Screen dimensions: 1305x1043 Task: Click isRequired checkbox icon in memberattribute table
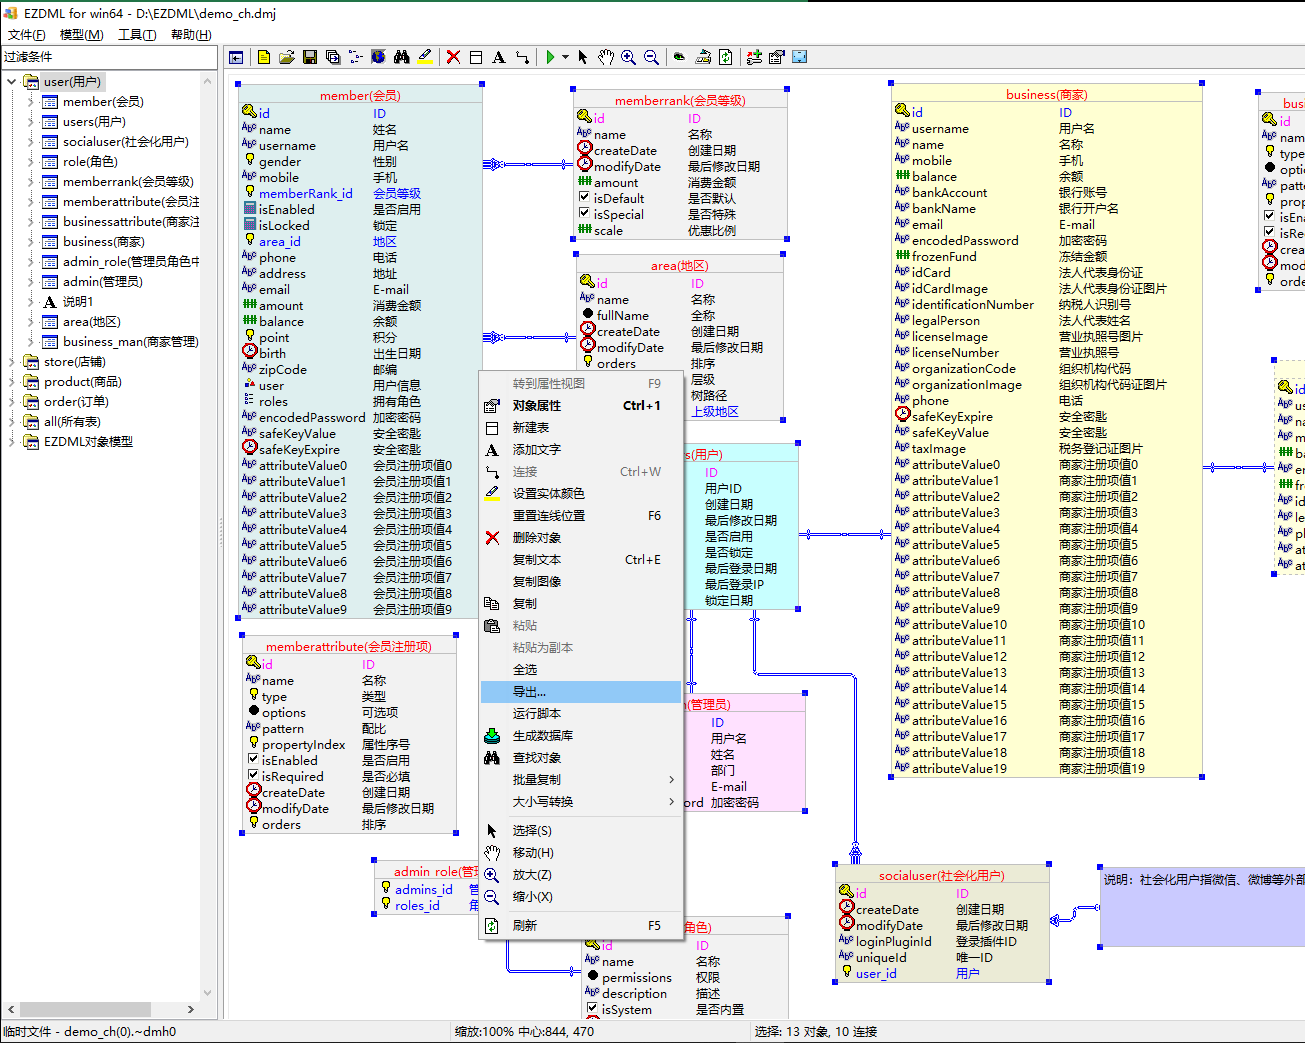253,776
